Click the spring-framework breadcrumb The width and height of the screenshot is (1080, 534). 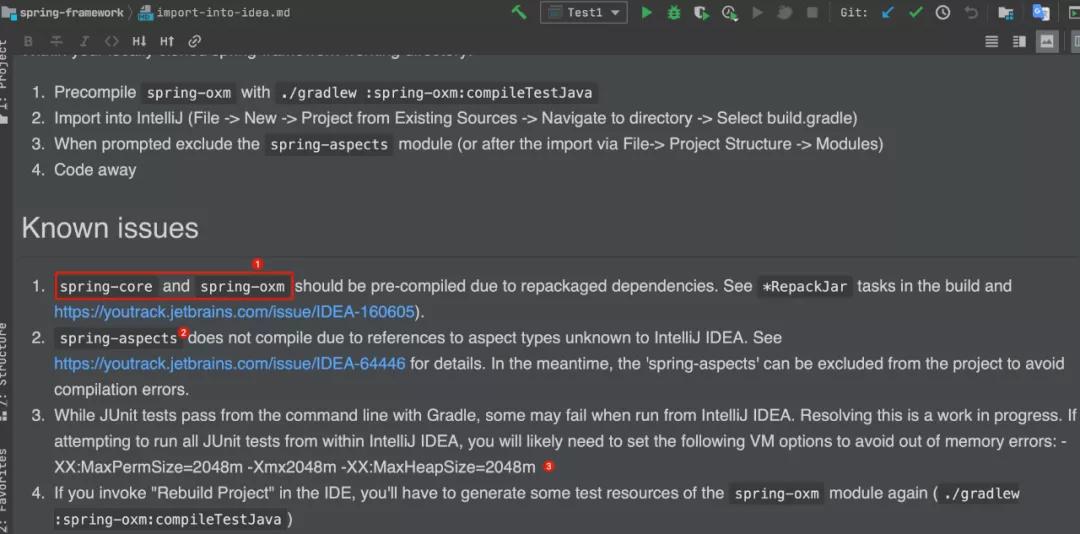click(72, 12)
